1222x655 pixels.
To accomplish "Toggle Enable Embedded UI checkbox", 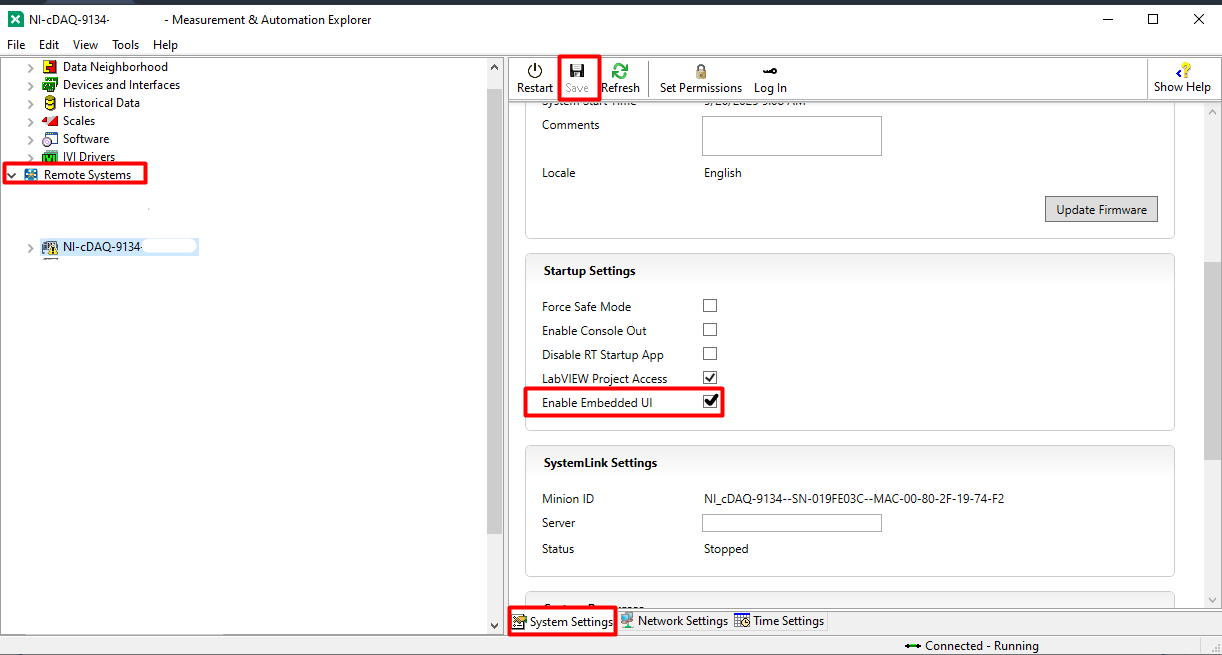I will 710,402.
